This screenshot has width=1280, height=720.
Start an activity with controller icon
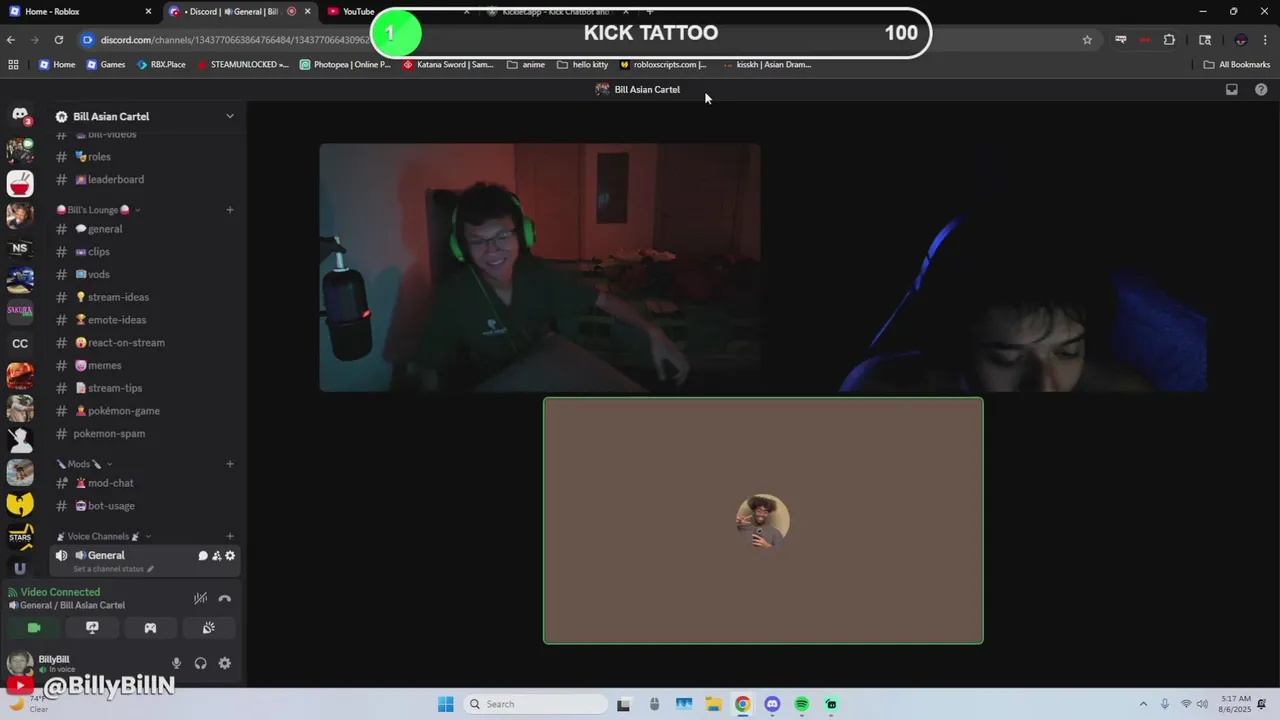coord(150,628)
